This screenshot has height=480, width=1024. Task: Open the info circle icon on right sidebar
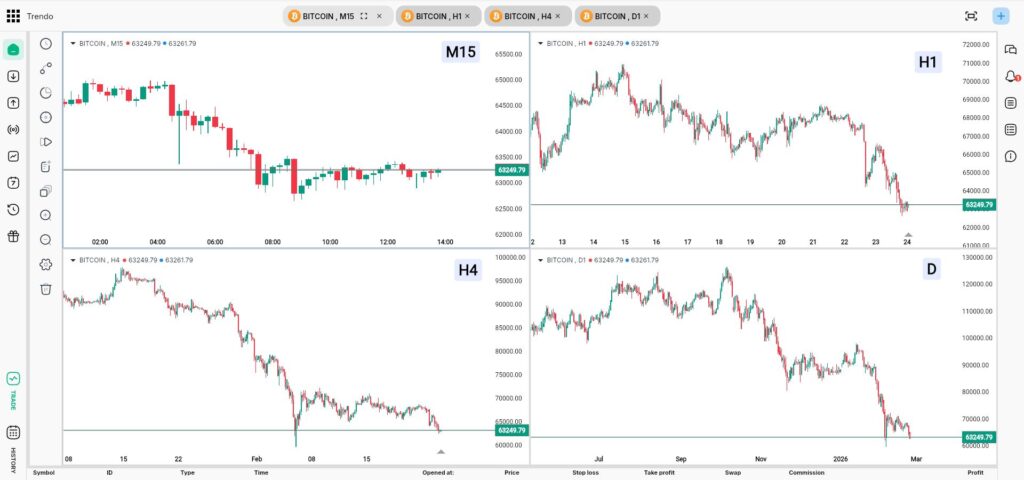point(1010,156)
